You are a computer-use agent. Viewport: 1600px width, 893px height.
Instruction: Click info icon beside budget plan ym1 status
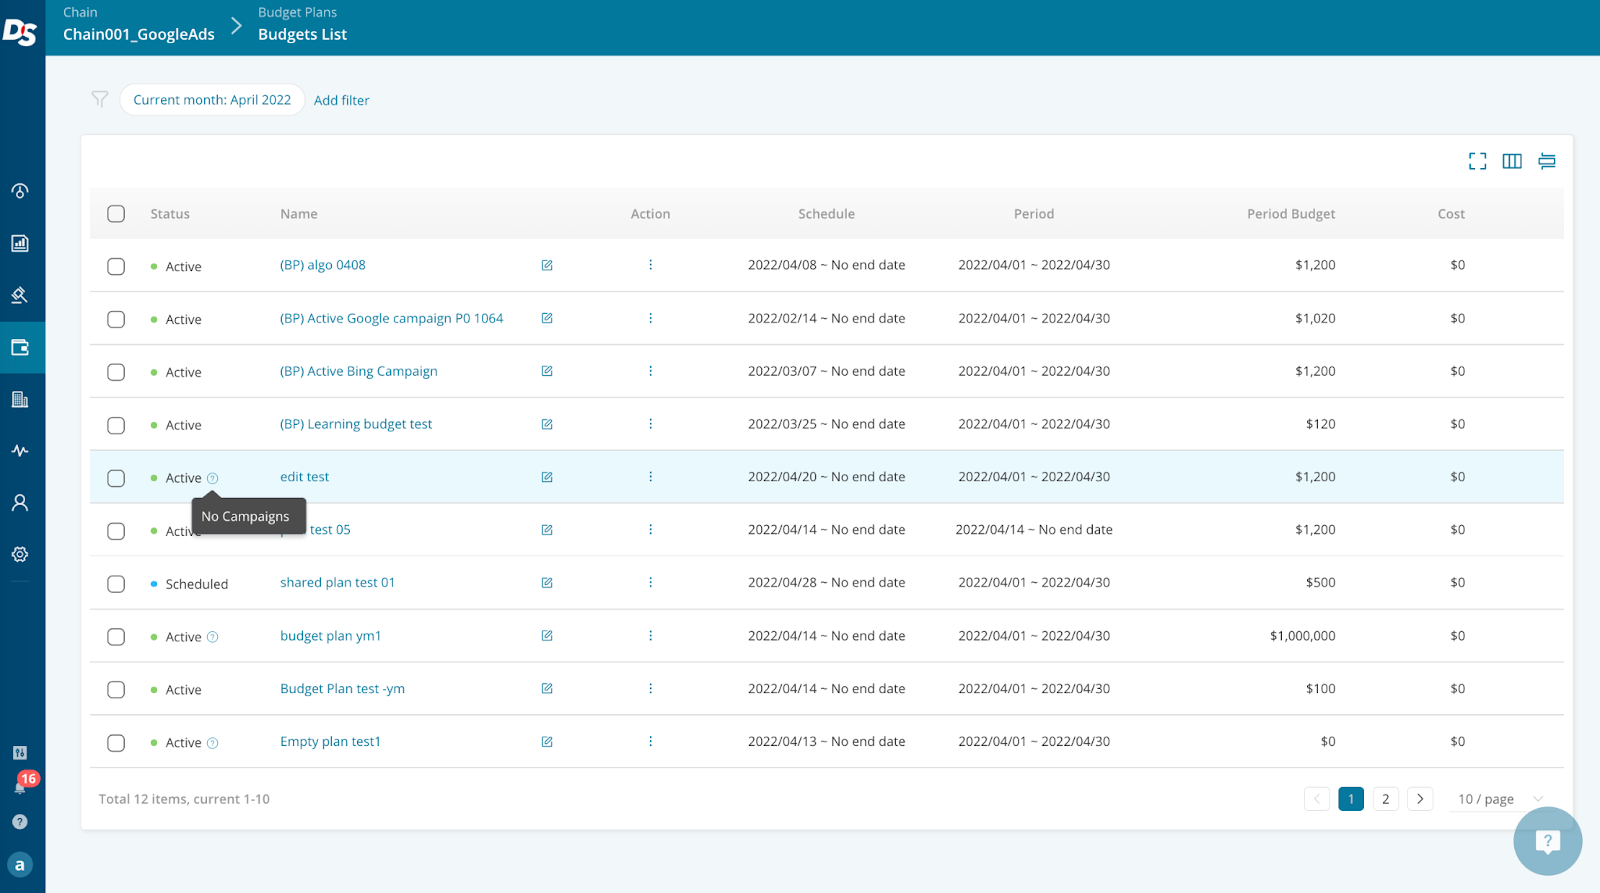click(x=212, y=637)
